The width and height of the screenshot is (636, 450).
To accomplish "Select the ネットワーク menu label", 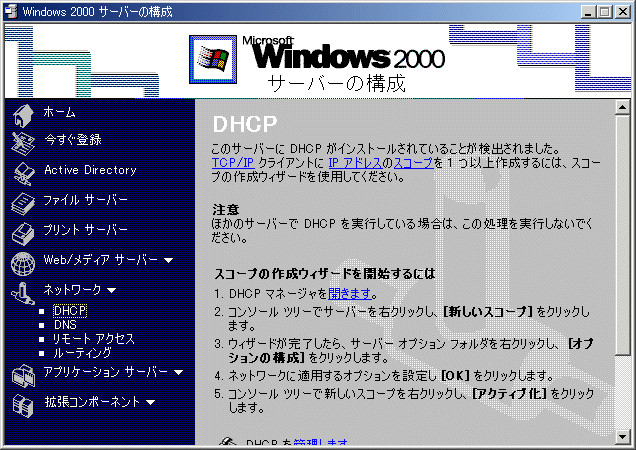I will pos(73,289).
